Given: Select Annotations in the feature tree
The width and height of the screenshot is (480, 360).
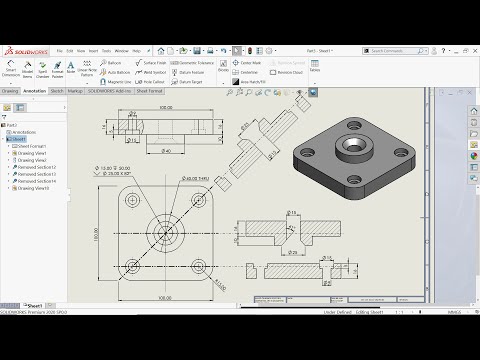Looking at the screenshot, I should (x=21, y=132).
